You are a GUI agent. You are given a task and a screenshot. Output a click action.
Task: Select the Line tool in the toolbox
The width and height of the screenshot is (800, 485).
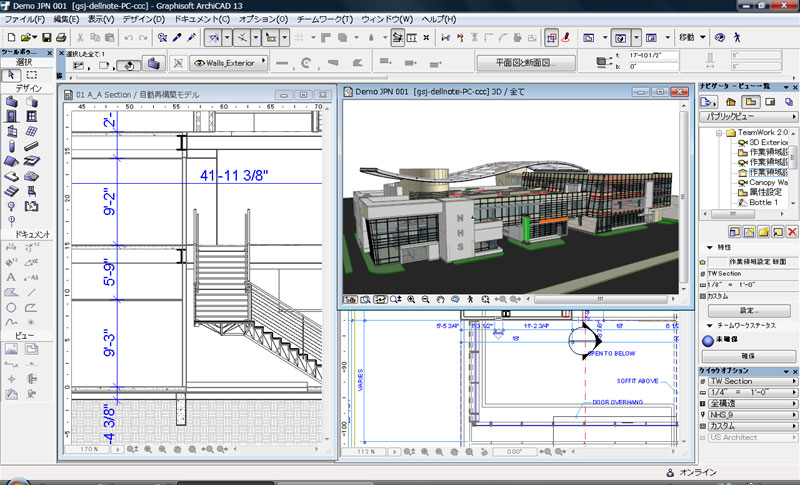click(32, 292)
